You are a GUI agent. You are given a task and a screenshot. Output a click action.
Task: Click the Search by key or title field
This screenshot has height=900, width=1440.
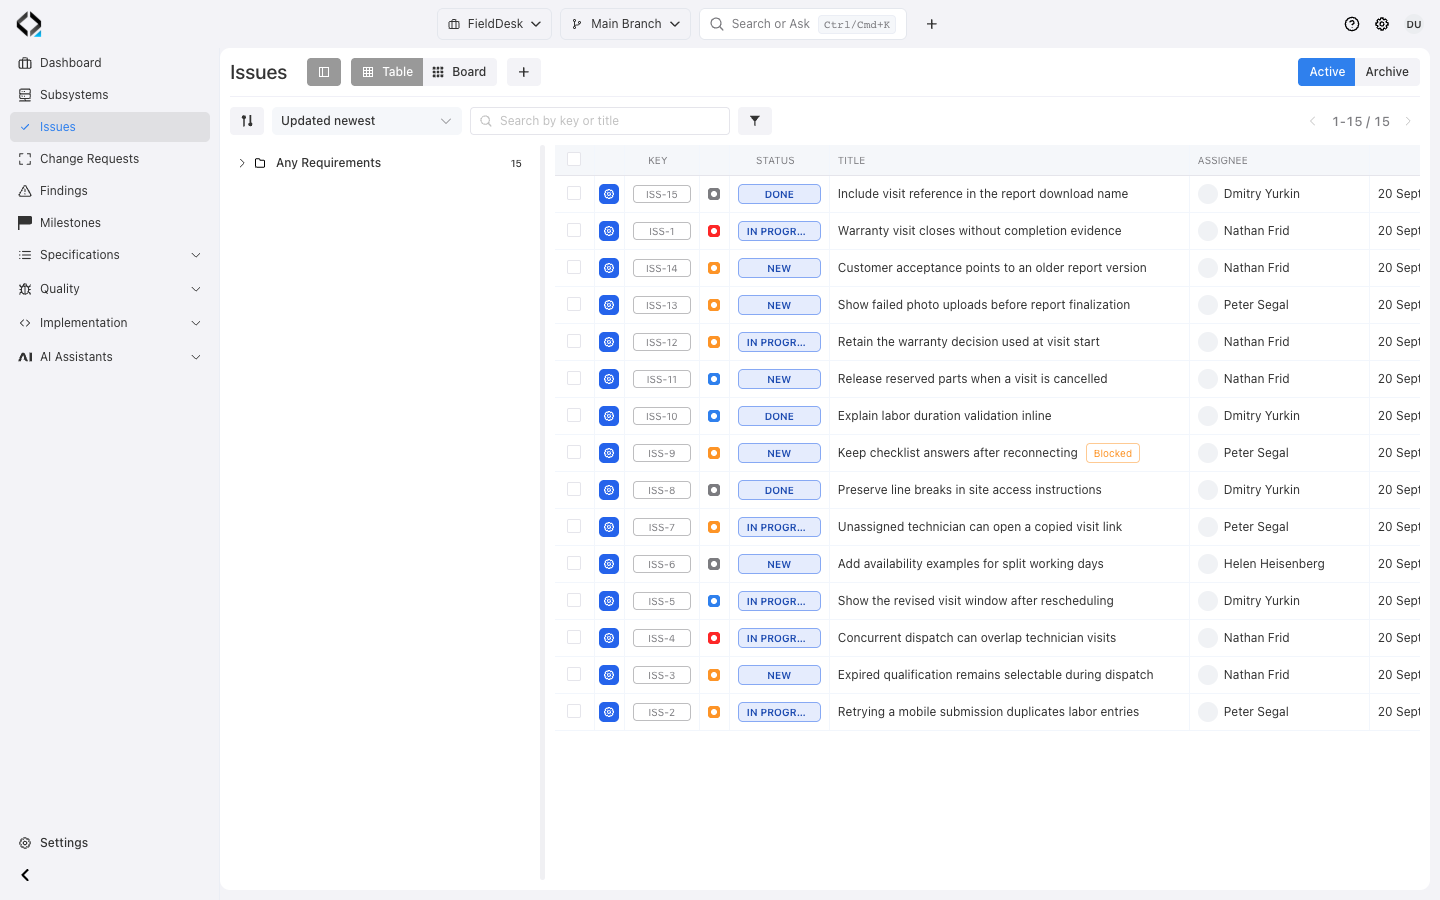600,121
